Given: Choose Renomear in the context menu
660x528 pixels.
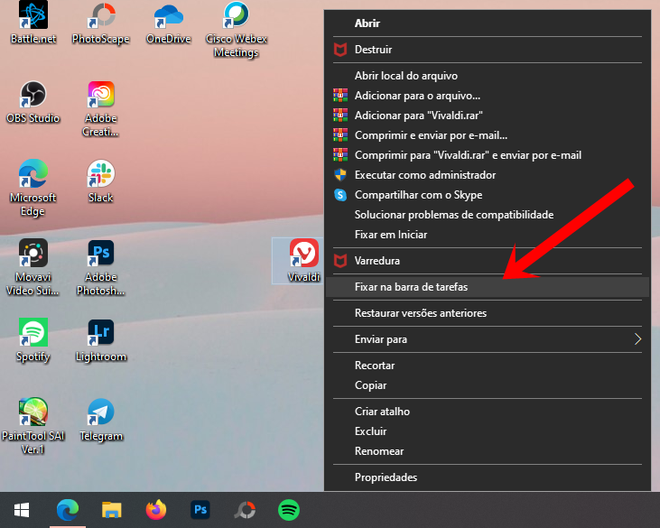Looking at the screenshot, I should (x=487, y=451).
